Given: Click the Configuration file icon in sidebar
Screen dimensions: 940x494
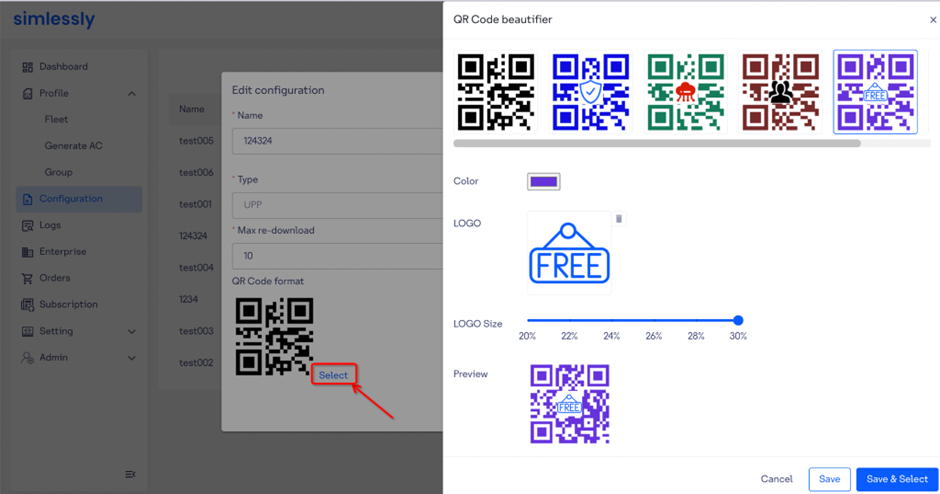Looking at the screenshot, I should click(x=28, y=199).
